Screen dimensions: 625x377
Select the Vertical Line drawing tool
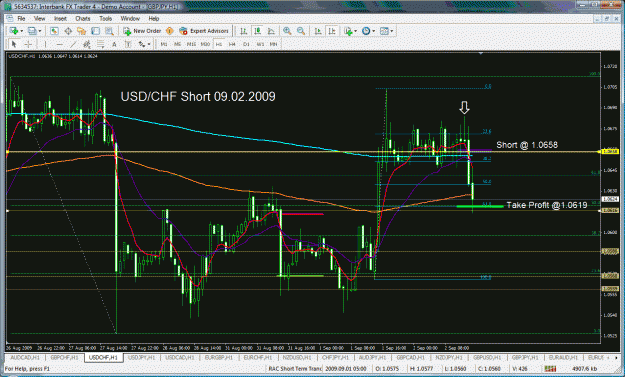click(x=45, y=44)
